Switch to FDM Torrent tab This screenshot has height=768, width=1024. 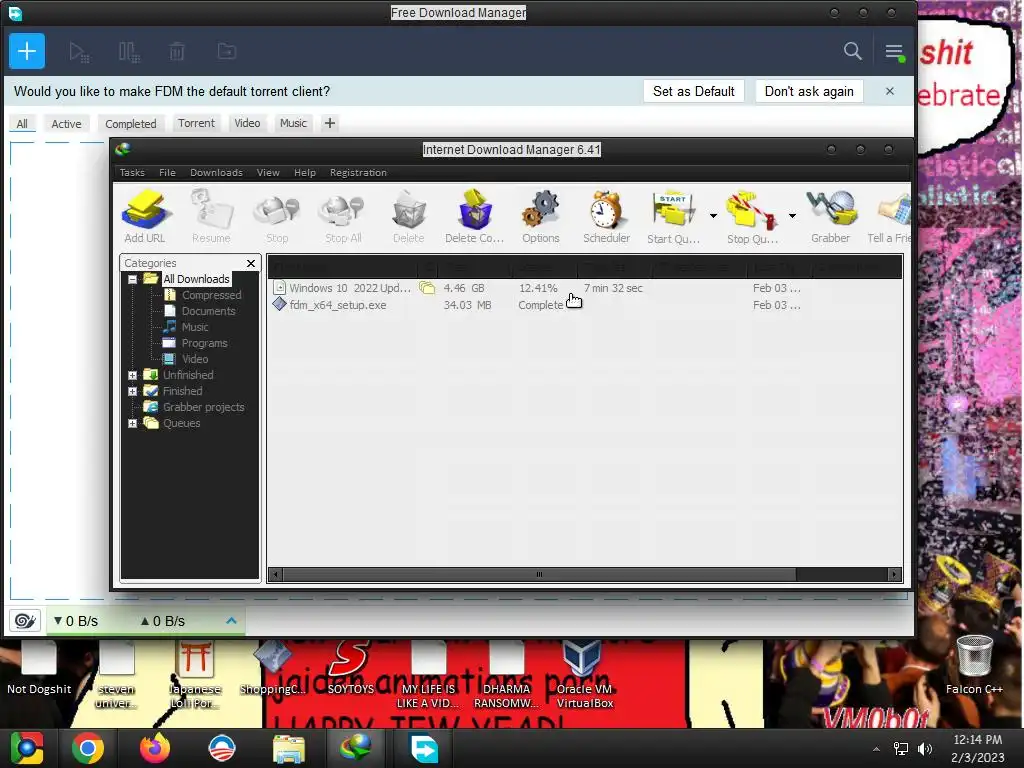click(x=196, y=123)
